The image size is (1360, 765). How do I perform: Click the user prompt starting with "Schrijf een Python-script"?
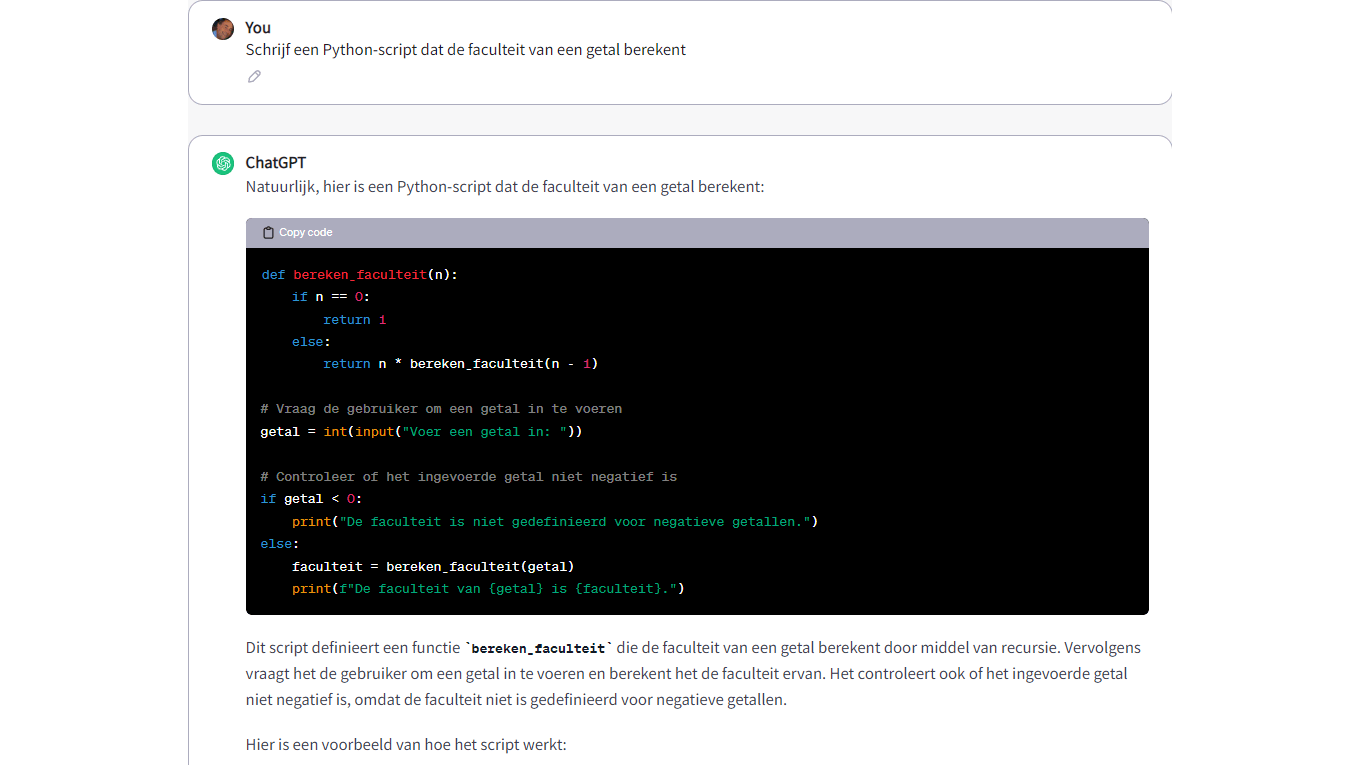click(465, 50)
